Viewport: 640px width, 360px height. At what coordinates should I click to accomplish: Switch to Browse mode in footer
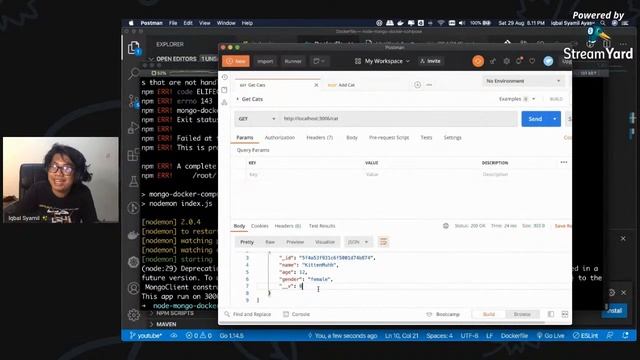pos(522,314)
